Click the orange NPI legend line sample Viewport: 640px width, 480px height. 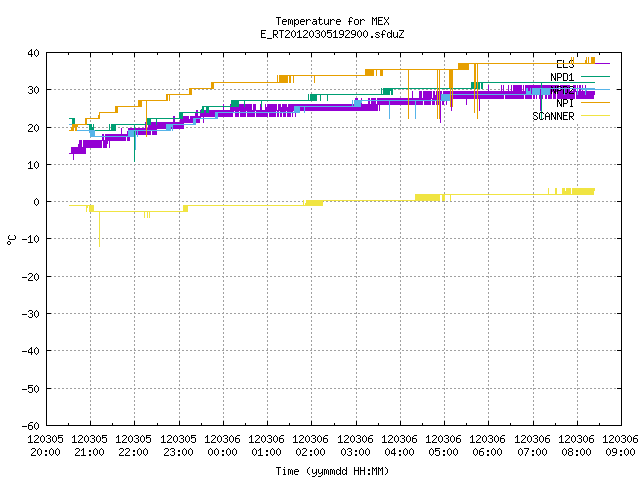(595, 102)
